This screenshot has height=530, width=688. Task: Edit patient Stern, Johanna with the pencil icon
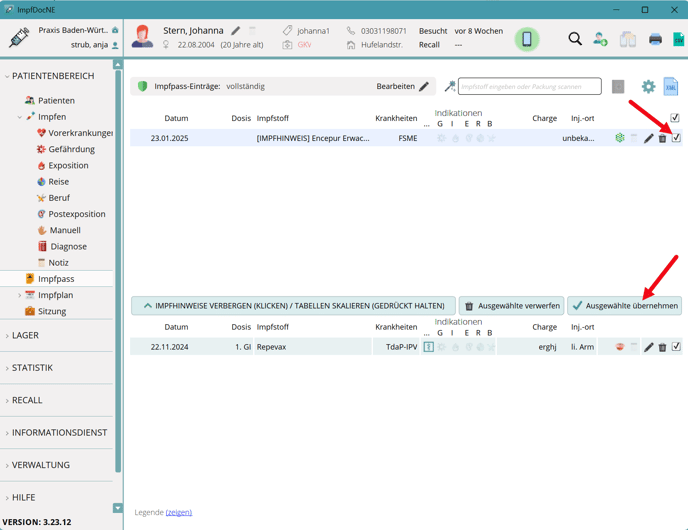(236, 30)
